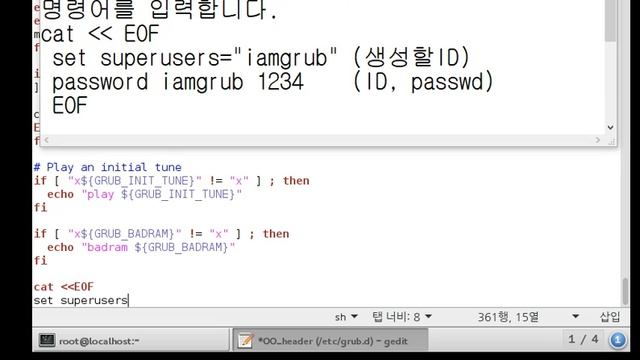640x360 pixels.
Task: Click the gedit notepad icon in taskbar
Action: point(246,340)
